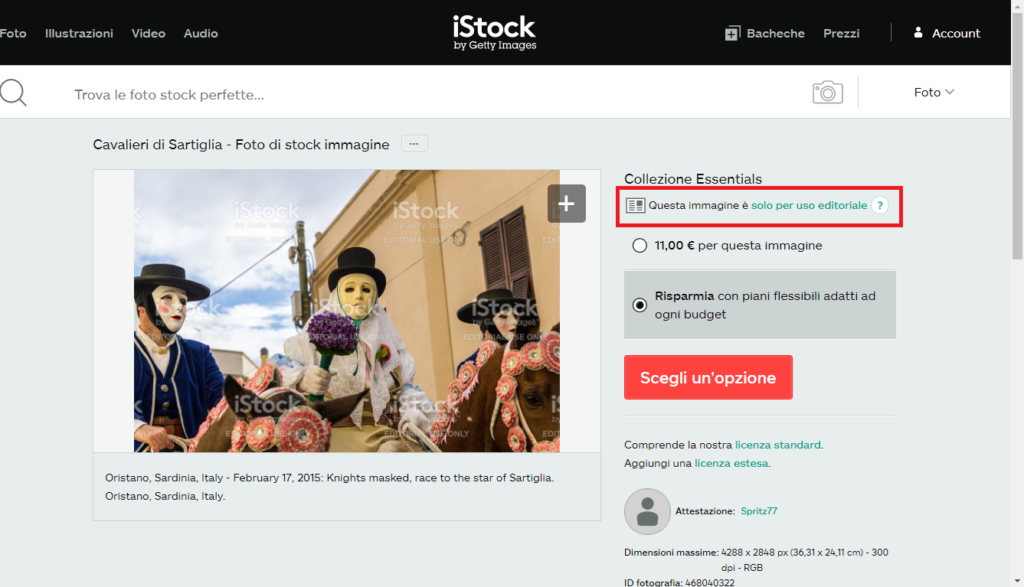Expand the Foto search type dropdown
The height and width of the screenshot is (587, 1024).
tap(934, 92)
